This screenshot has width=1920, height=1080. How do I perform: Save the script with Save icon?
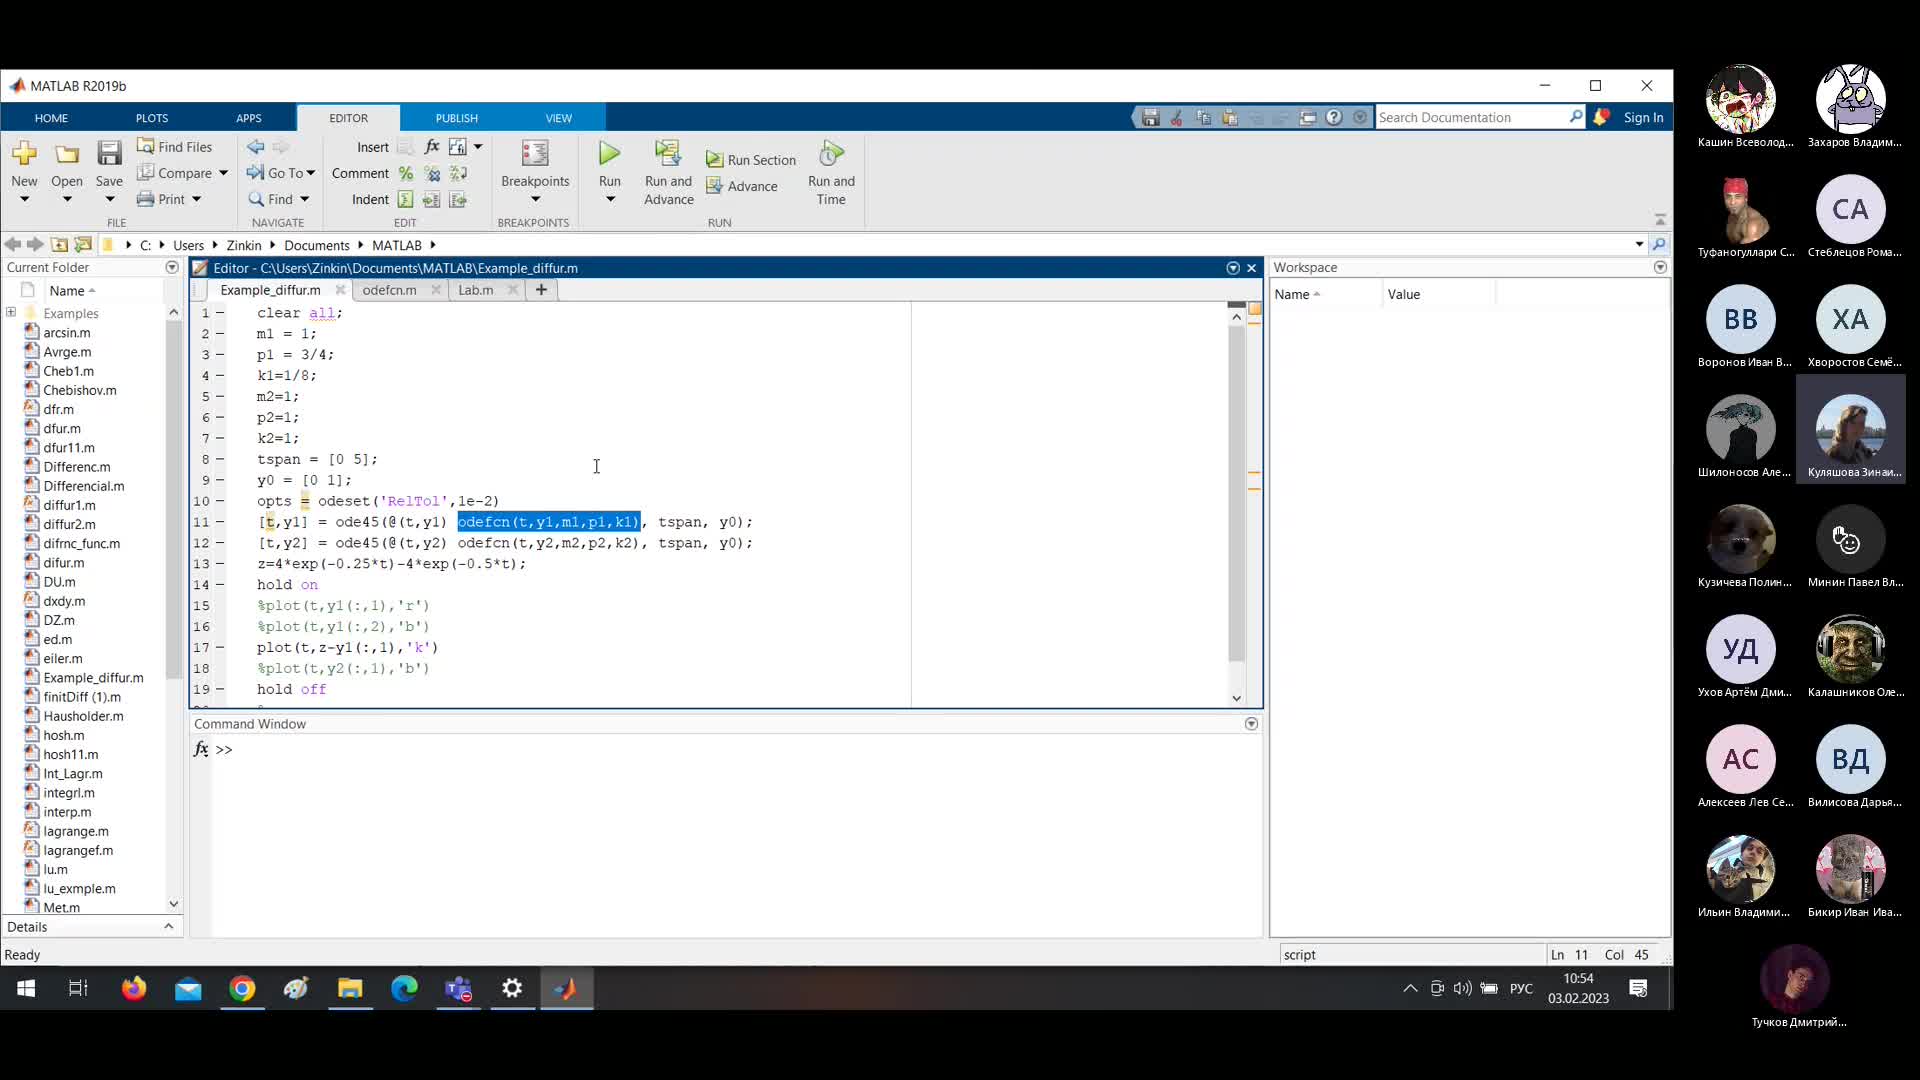[109, 154]
